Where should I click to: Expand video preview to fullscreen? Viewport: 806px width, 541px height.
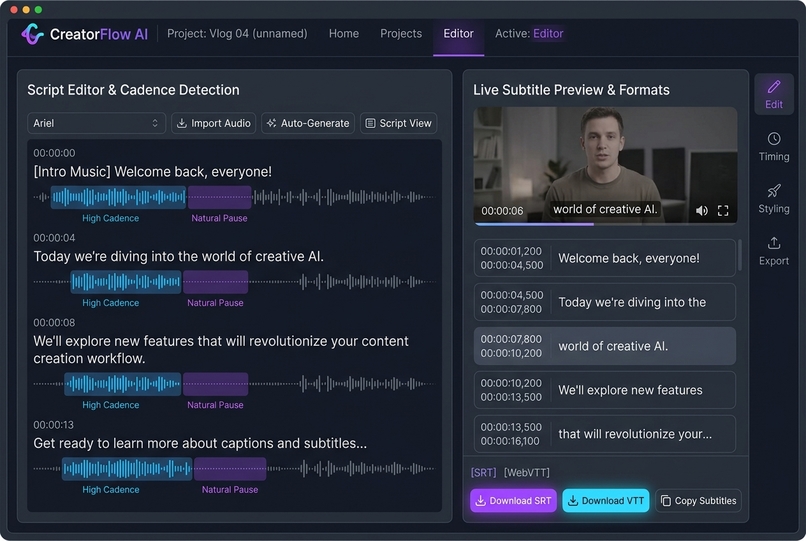coord(723,210)
